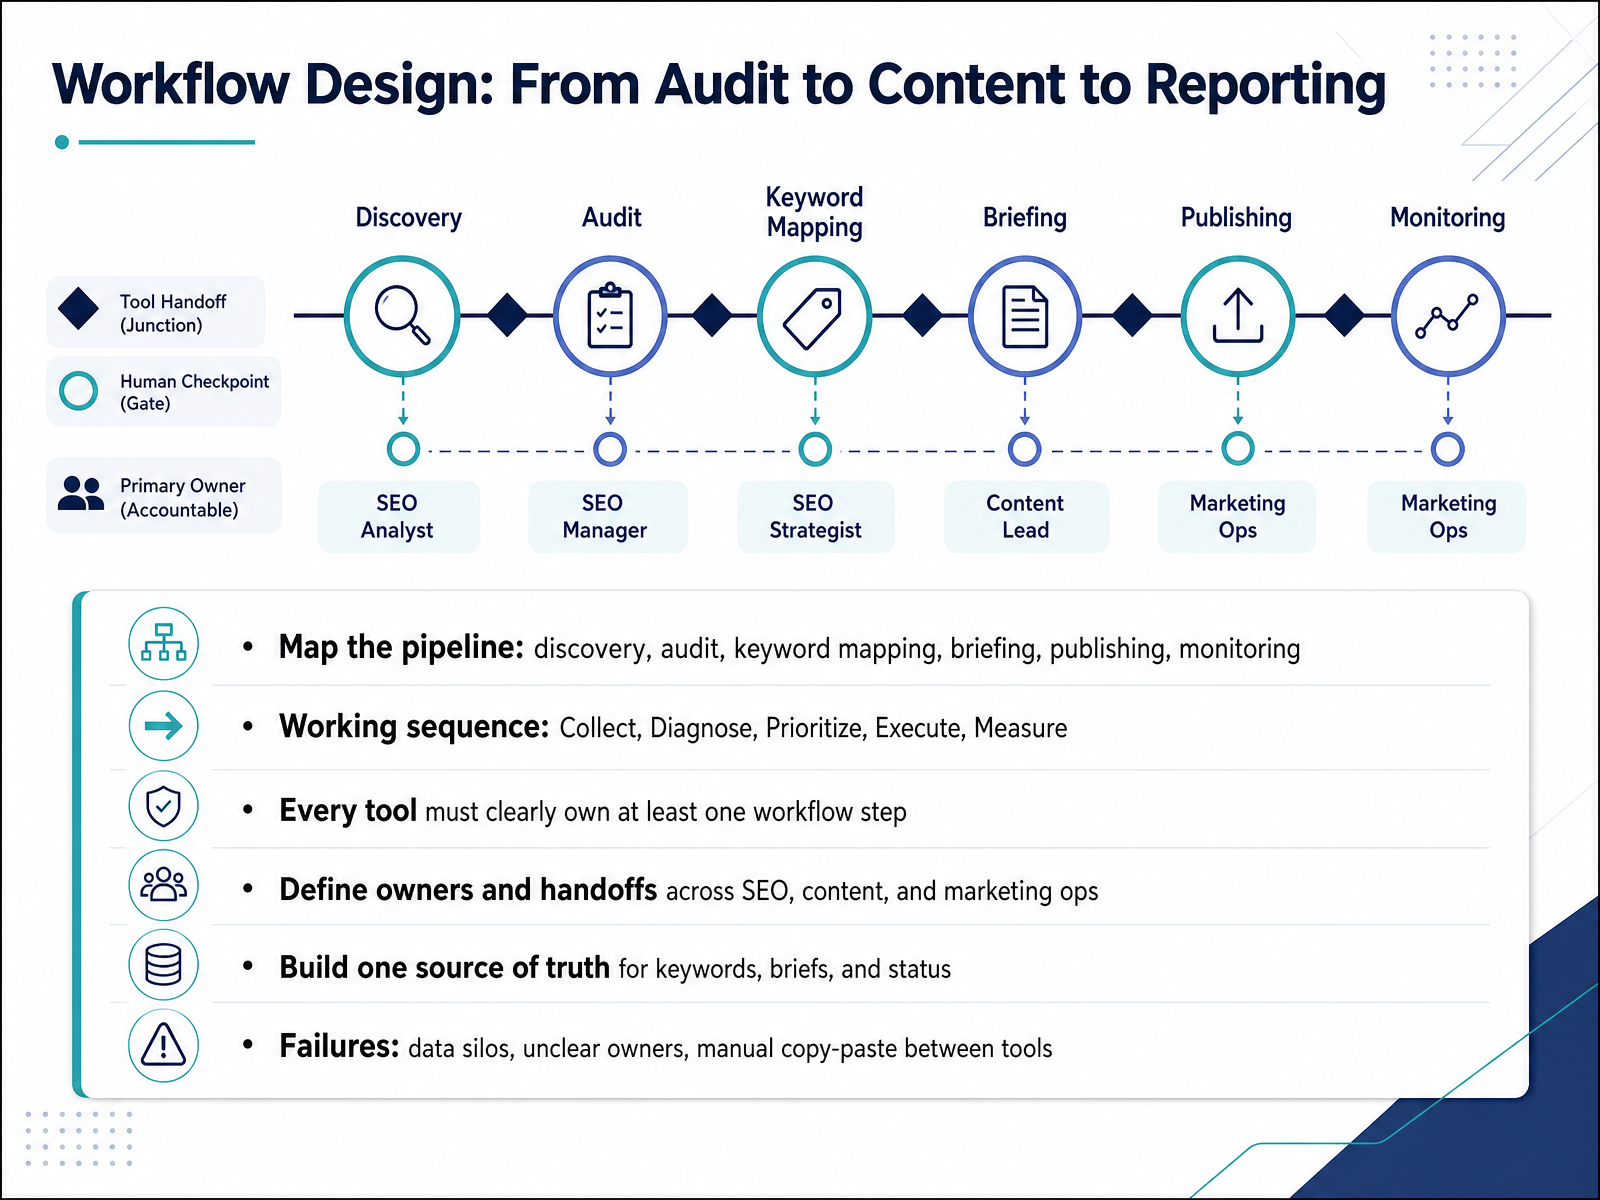This screenshot has height=1200, width=1600.
Task: Select the Marketing Ops box under Publishing
Action: [1237, 517]
